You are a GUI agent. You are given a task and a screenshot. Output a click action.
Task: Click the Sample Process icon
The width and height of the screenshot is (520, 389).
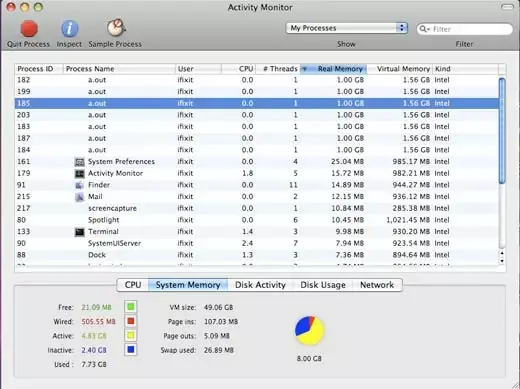point(116,28)
